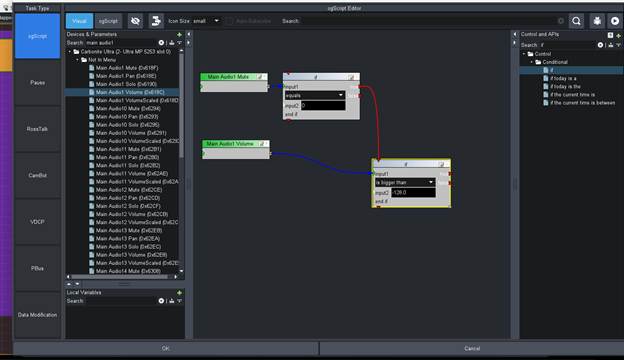The height and width of the screenshot is (360, 624).
Task: Click the download icon next to Devices search
Action: (x=172, y=43)
